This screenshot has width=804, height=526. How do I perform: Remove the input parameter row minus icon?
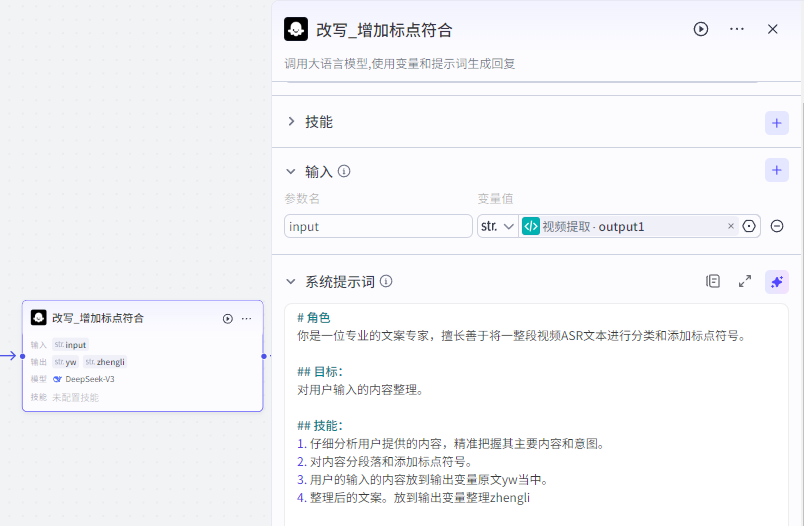tap(777, 226)
